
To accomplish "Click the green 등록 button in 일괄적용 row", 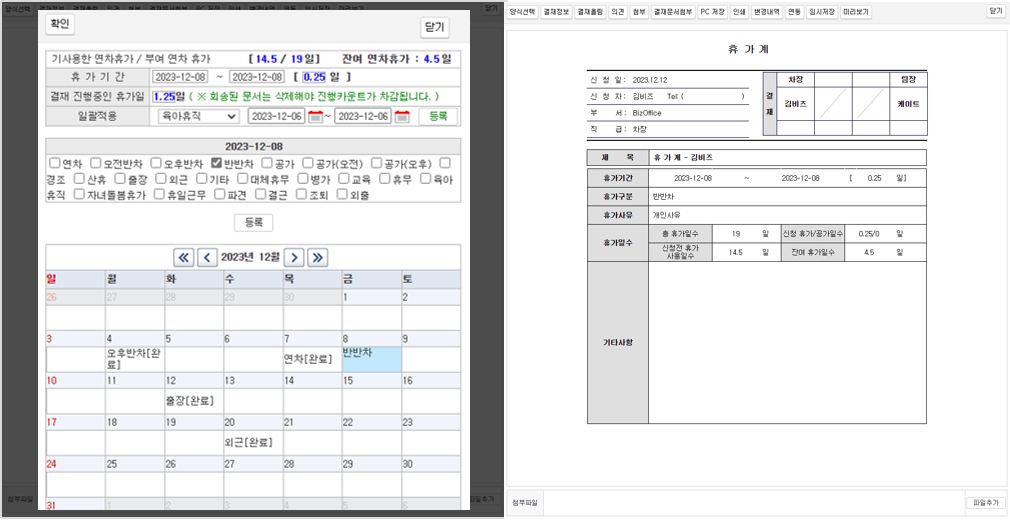I will [x=438, y=117].
